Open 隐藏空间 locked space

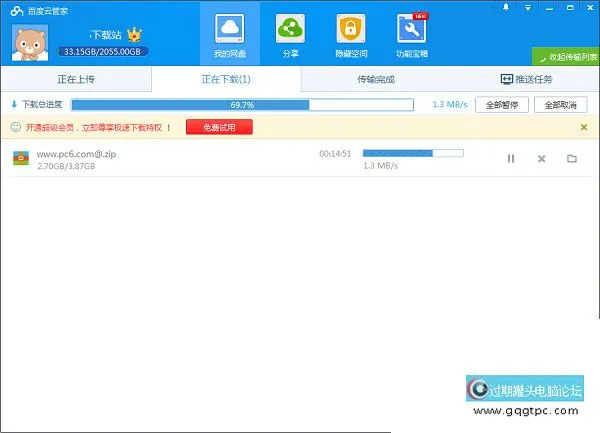tap(350, 34)
